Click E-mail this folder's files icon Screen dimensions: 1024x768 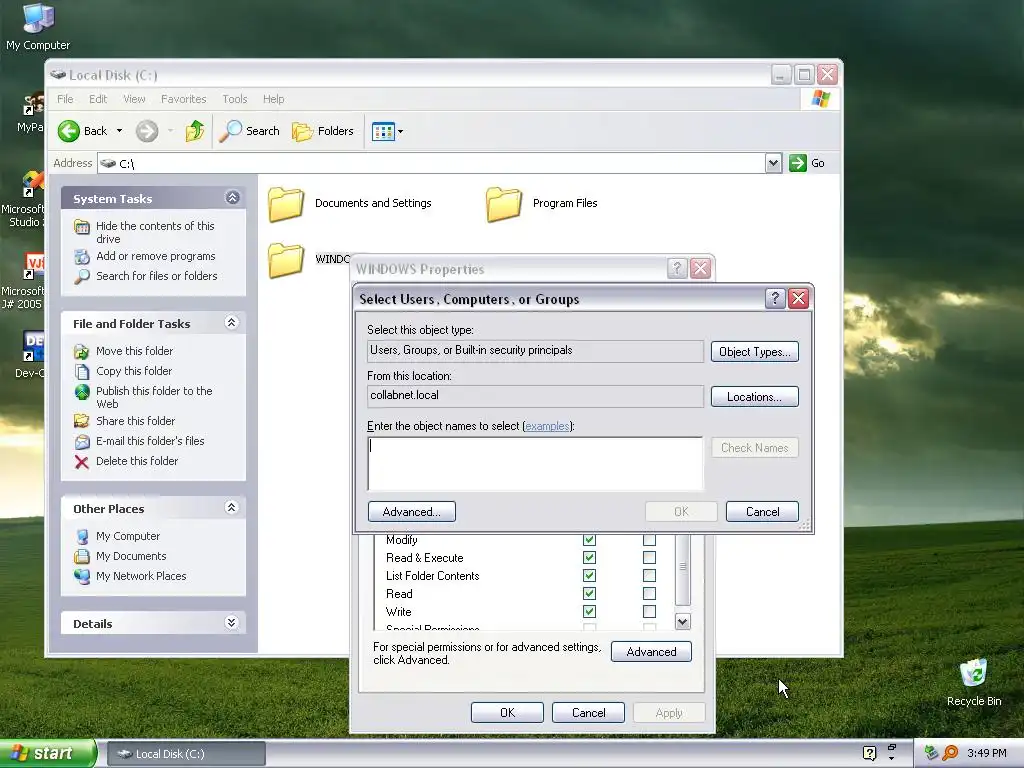point(82,441)
